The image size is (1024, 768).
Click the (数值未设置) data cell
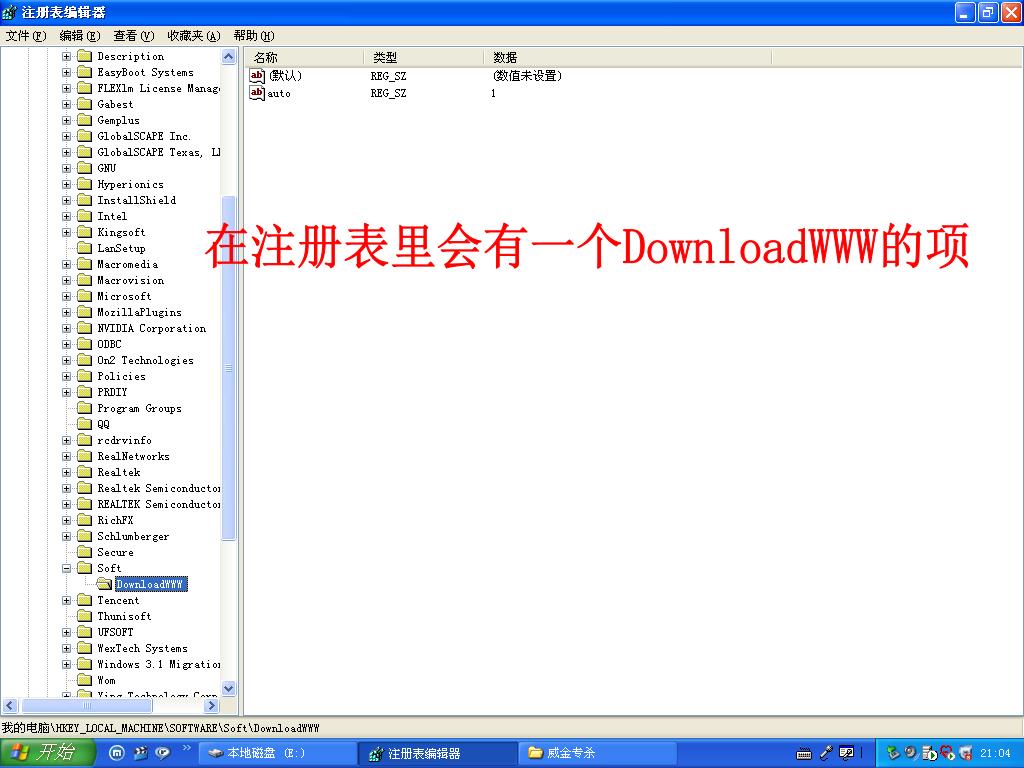[527, 76]
